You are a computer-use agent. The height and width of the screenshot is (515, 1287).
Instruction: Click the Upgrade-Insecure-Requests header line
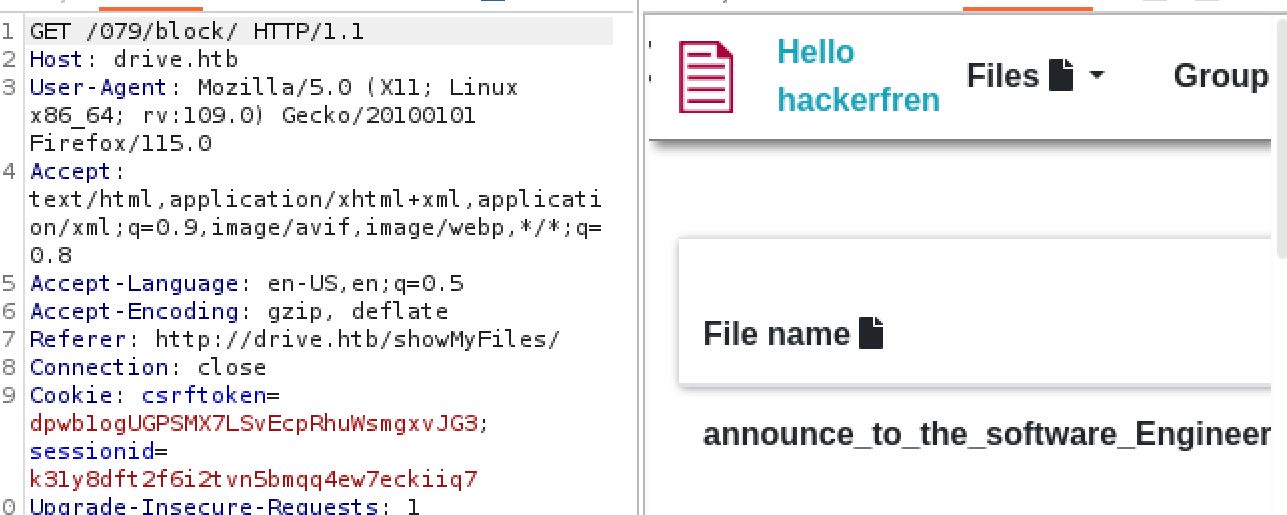(x=224, y=506)
